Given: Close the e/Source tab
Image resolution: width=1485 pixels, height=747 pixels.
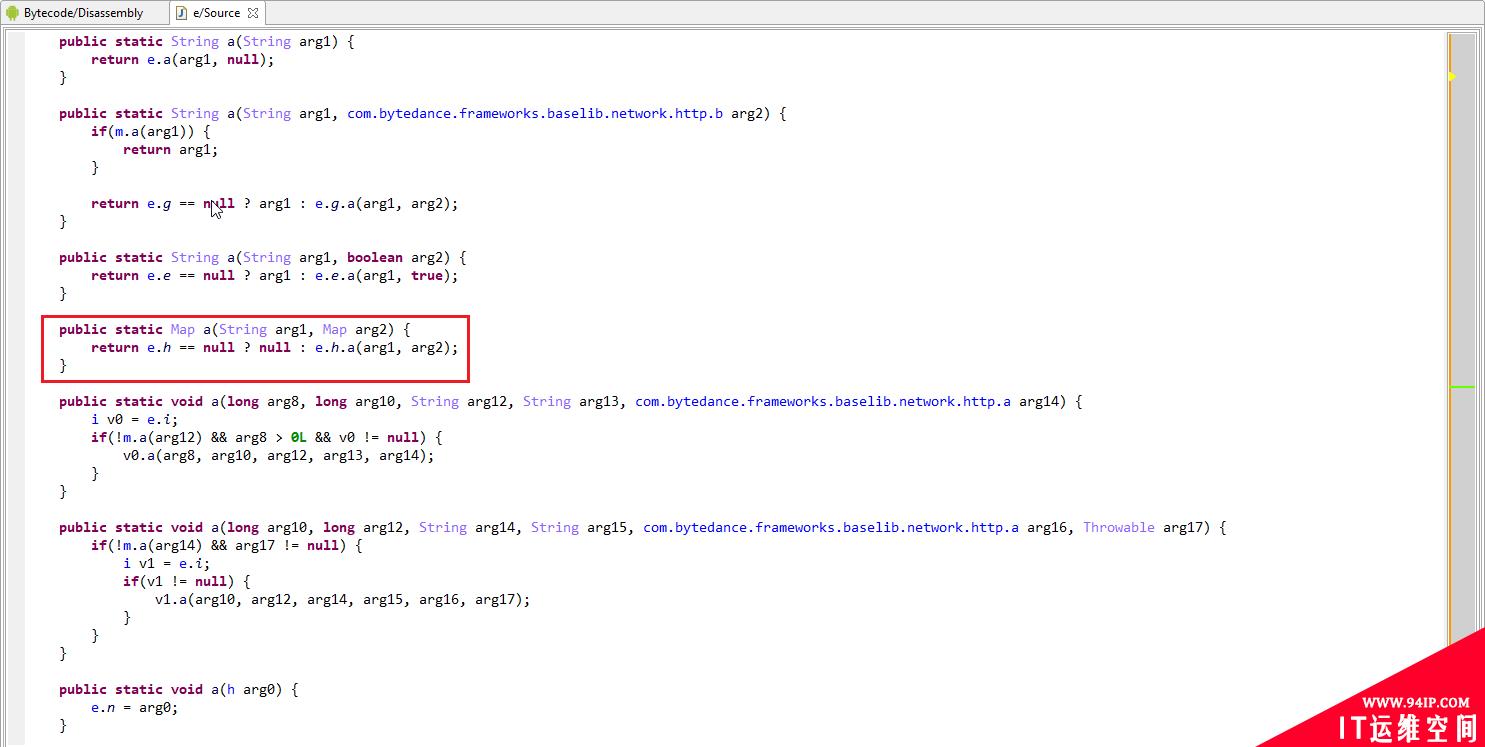Looking at the screenshot, I should click(253, 13).
